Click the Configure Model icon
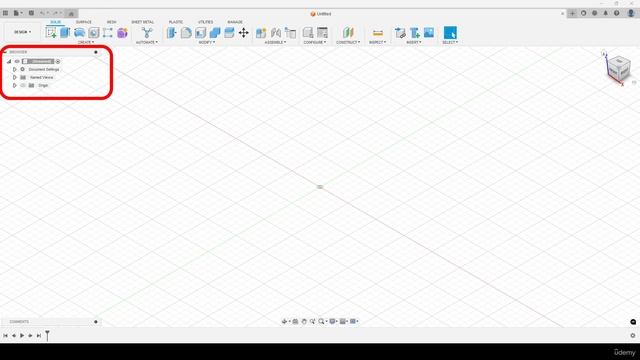 308,33
